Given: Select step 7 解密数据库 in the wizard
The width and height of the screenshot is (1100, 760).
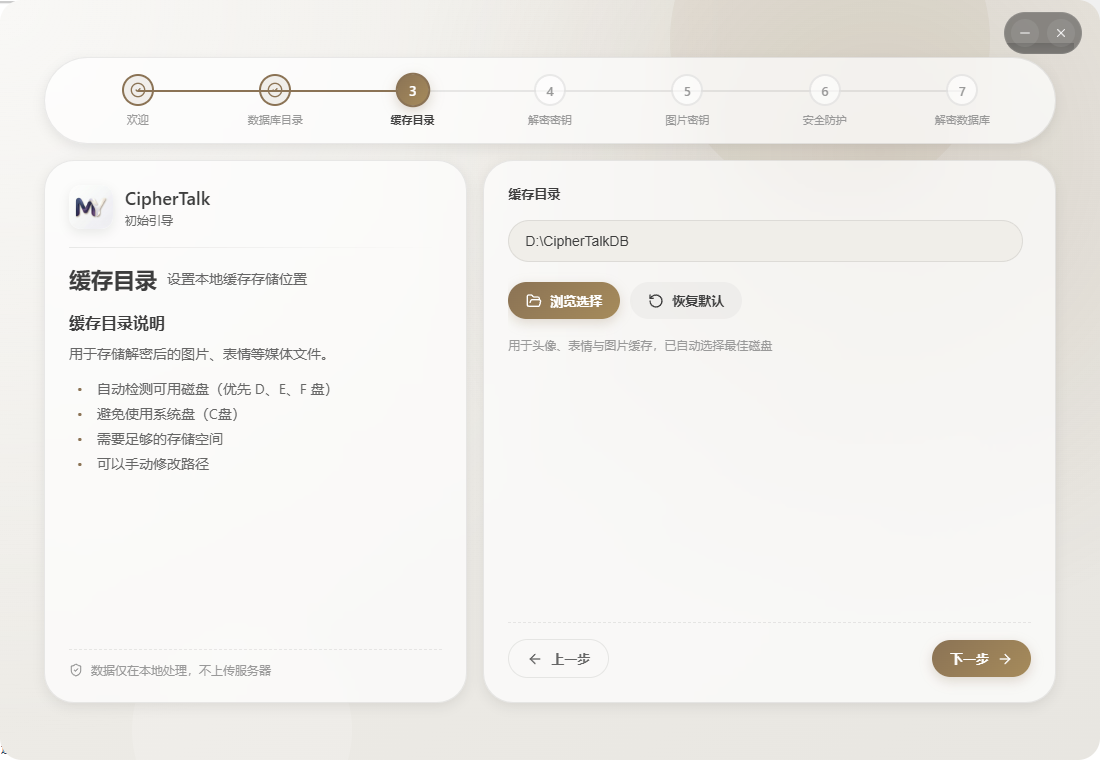Looking at the screenshot, I should pyautogui.click(x=962, y=90).
